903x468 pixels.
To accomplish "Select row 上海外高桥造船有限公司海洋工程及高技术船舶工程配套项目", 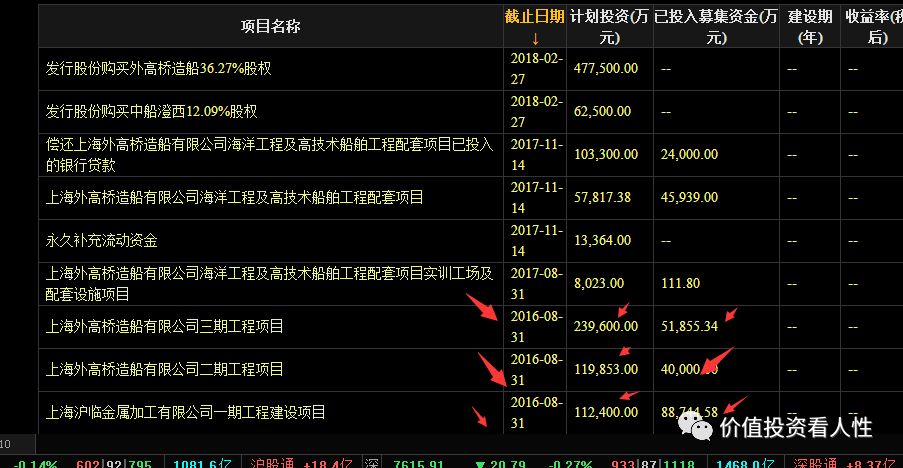I will tap(471, 197).
